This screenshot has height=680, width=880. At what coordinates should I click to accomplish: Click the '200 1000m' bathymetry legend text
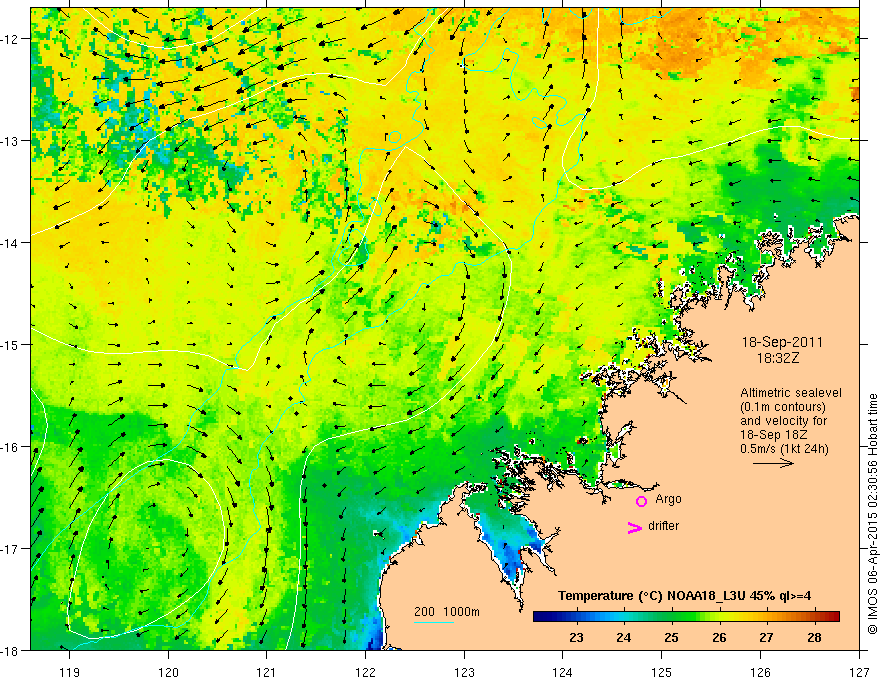pos(447,612)
